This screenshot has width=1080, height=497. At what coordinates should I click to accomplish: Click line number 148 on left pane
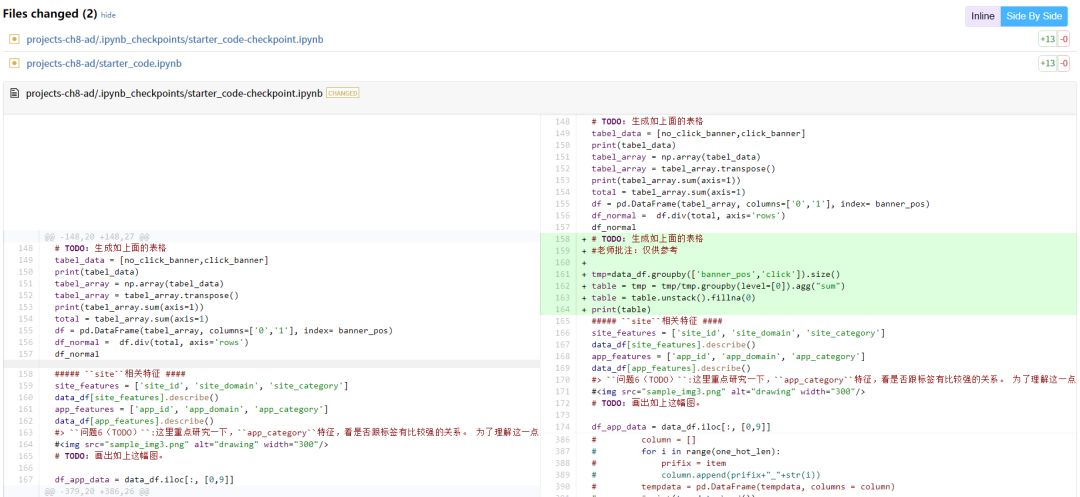[25, 248]
